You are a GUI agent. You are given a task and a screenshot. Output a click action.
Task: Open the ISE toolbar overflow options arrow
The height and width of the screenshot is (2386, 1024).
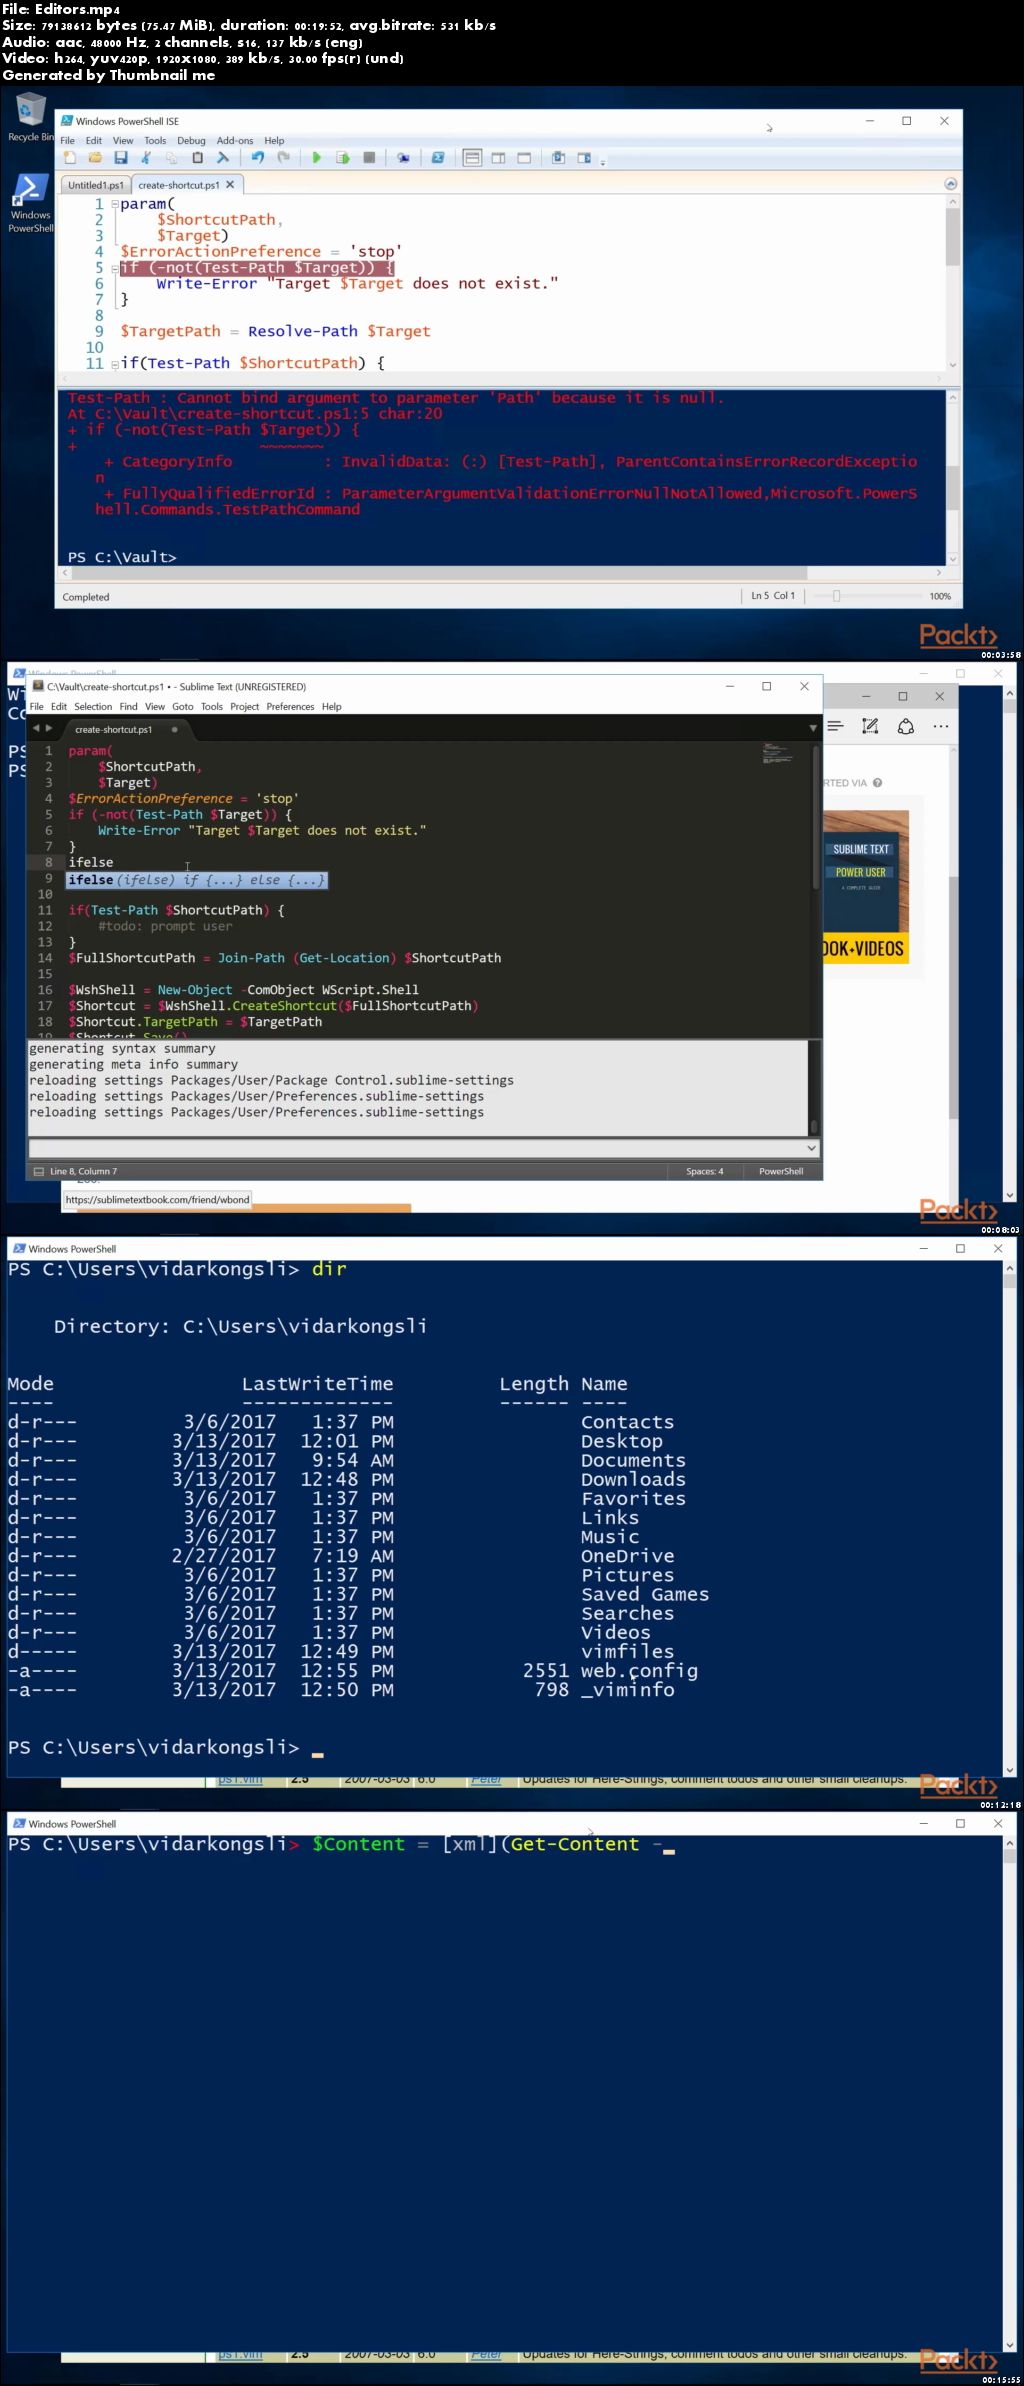tap(602, 160)
